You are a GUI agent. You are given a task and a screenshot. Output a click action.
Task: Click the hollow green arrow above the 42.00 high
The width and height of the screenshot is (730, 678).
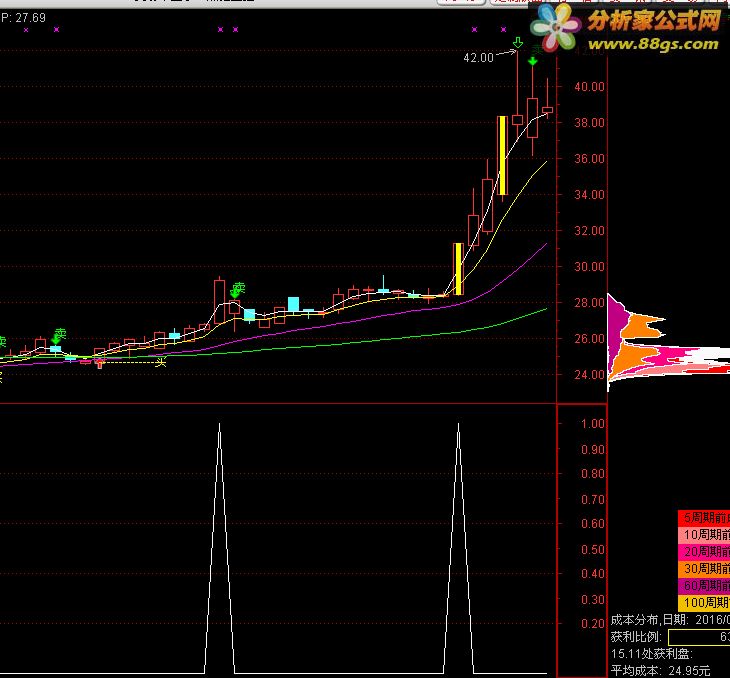[x=517, y=43]
